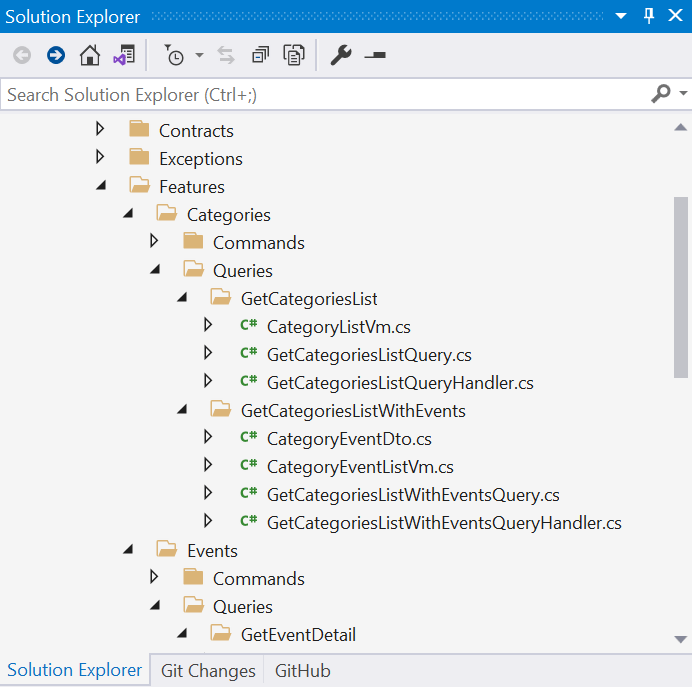Open the CategoryEventDto.cs file name
This screenshot has width=692, height=687.
click(x=349, y=439)
